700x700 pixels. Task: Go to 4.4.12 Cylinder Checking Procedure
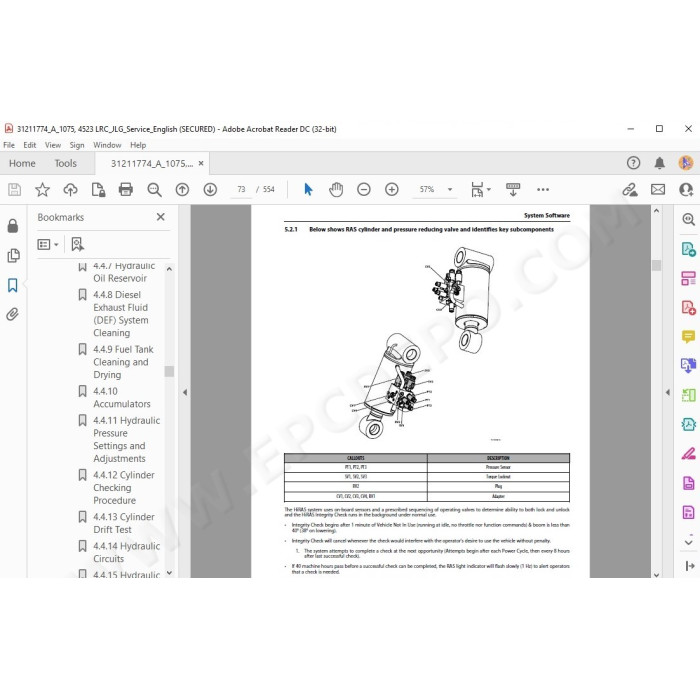click(124, 488)
